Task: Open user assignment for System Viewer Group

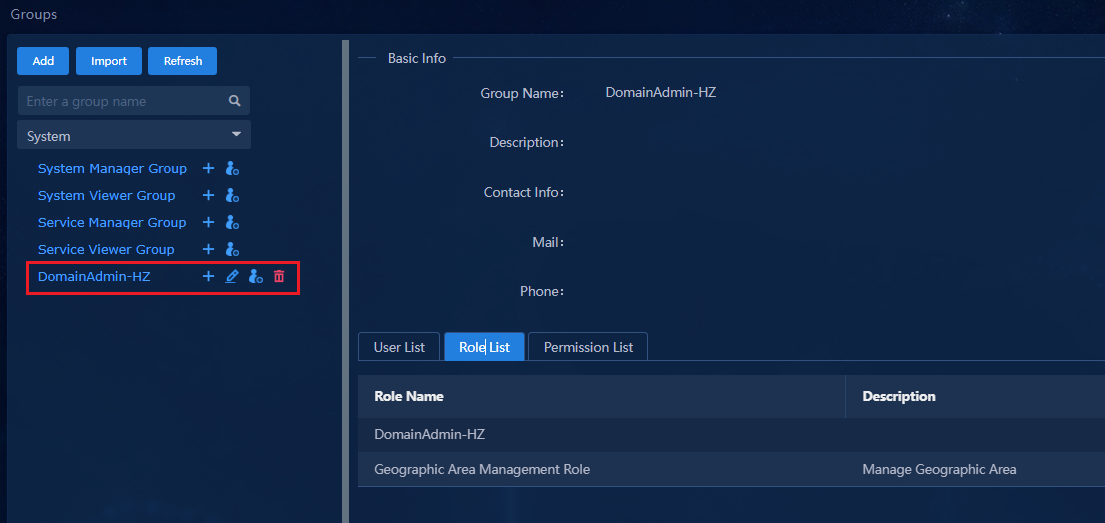Action: (x=233, y=196)
